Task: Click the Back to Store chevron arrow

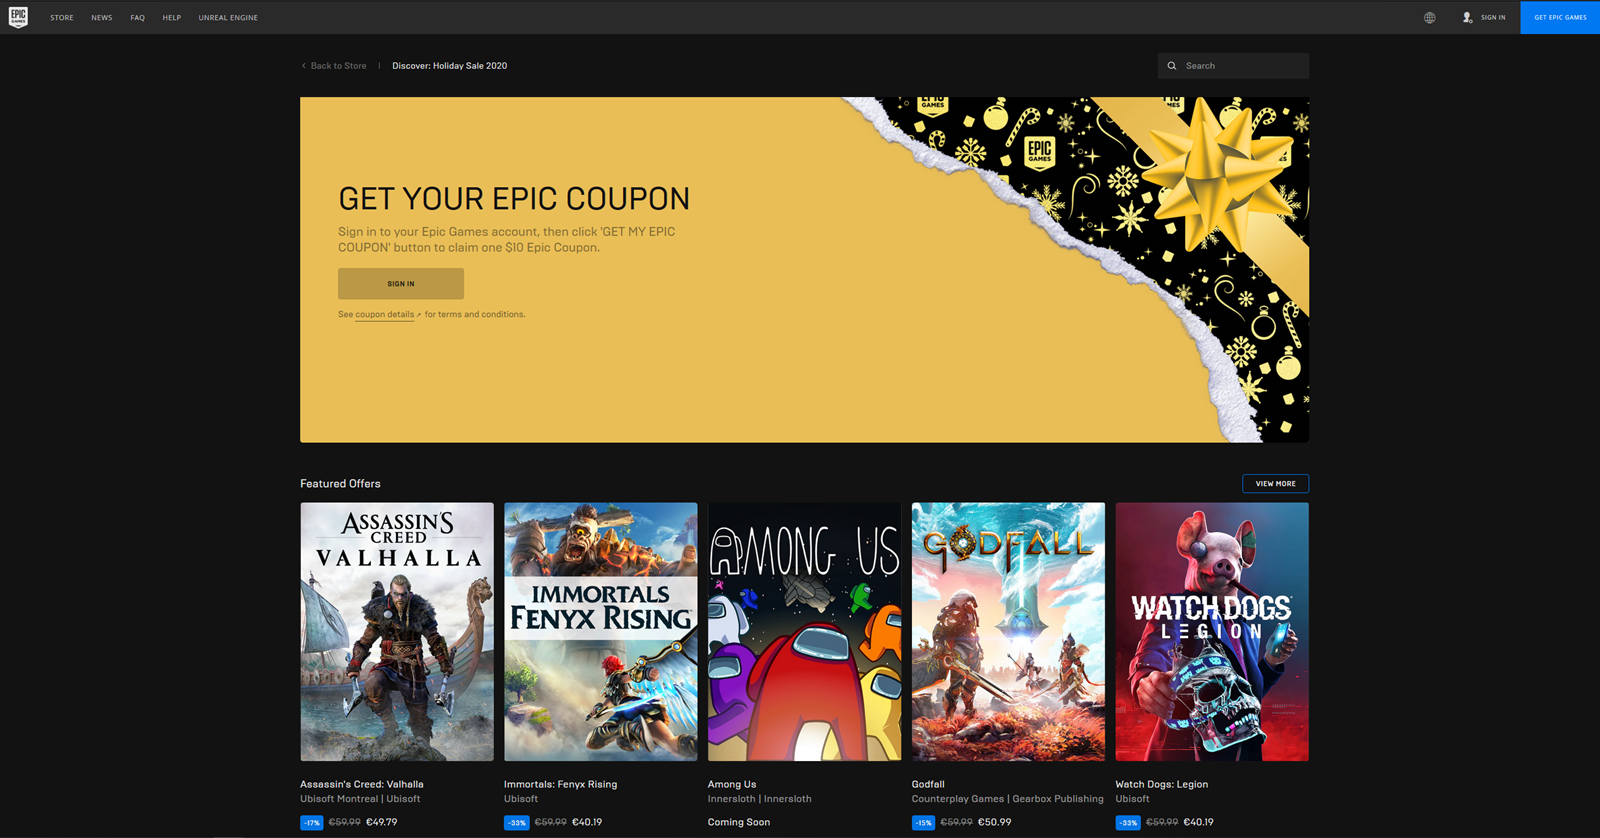Action: 304,66
